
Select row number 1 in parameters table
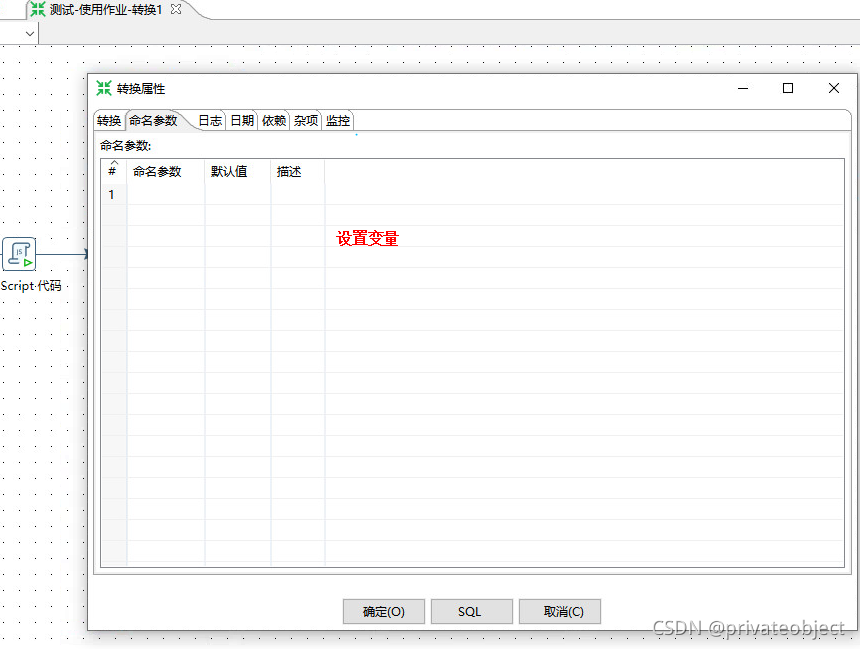coord(114,194)
